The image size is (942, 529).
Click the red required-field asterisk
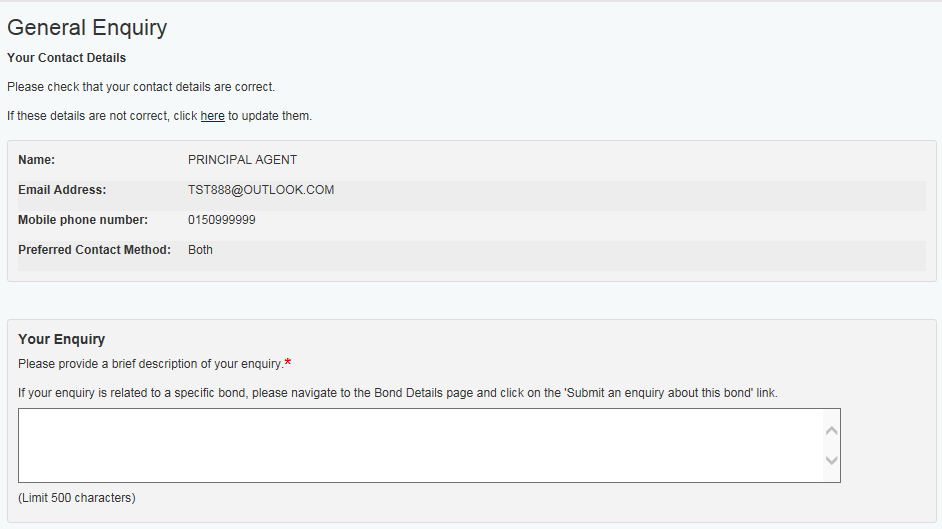pyautogui.click(x=288, y=362)
